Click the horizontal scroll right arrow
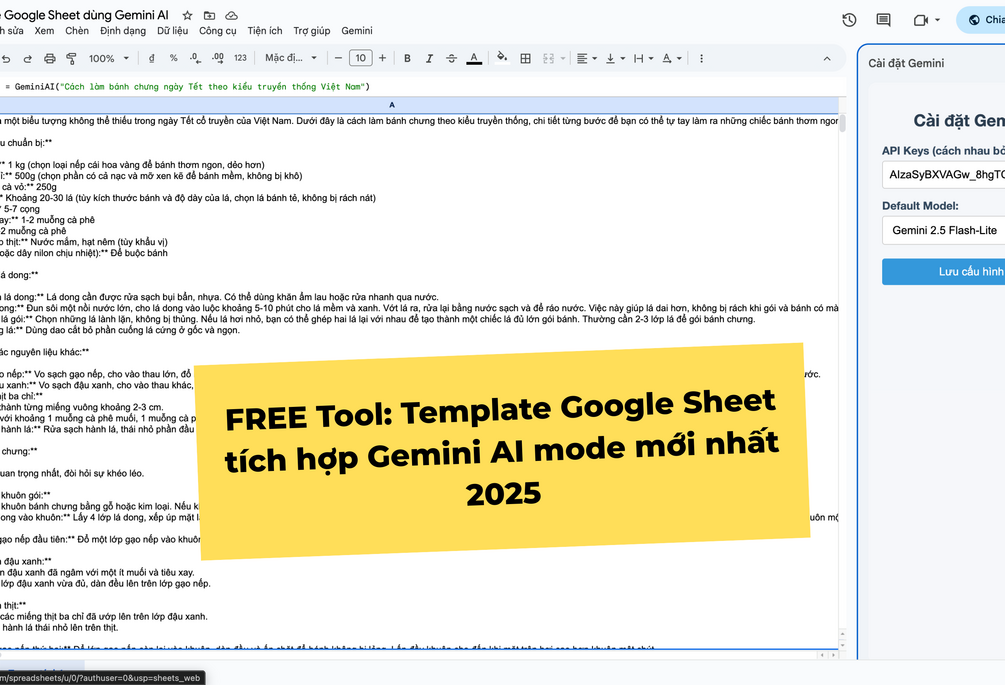 tap(833, 655)
